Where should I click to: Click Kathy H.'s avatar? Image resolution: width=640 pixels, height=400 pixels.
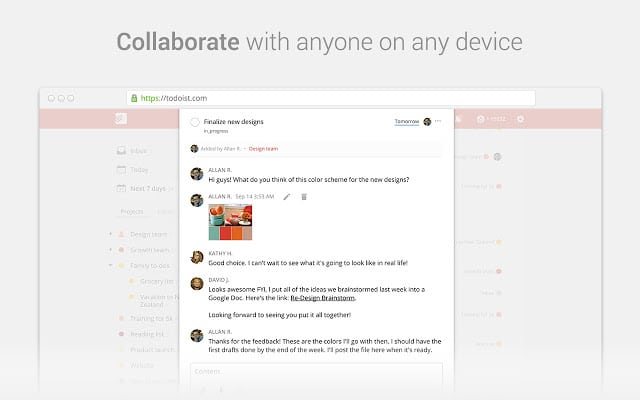197,257
